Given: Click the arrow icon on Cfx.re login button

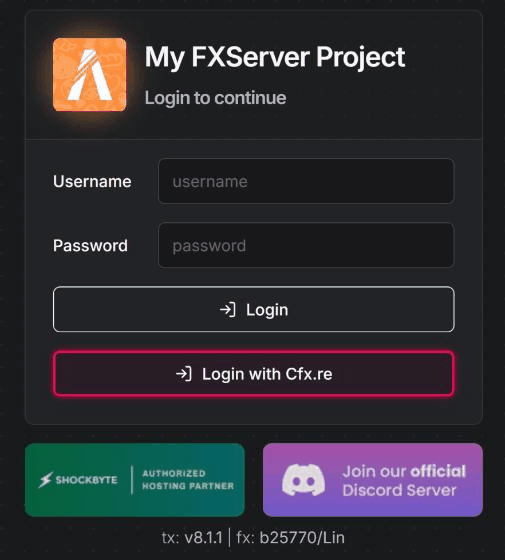Looking at the screenshot, I should tap(184, 374).
